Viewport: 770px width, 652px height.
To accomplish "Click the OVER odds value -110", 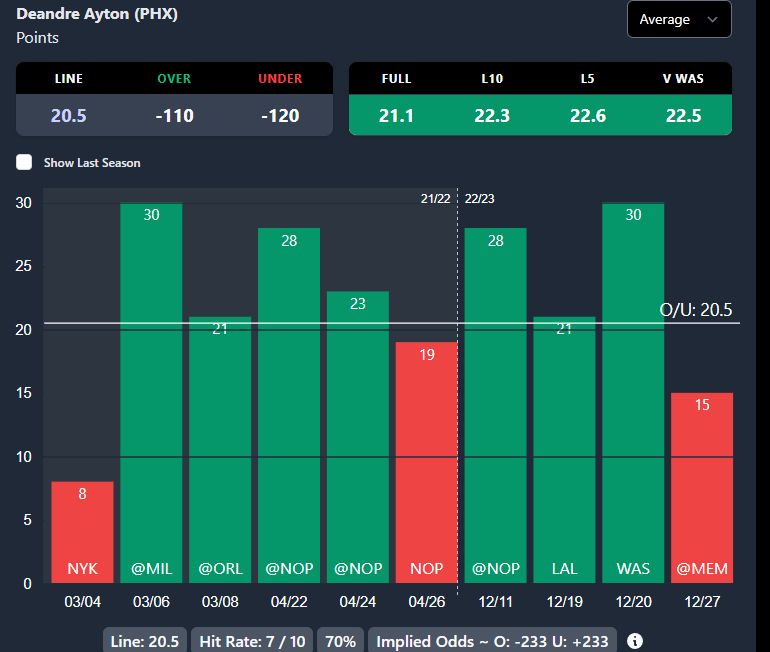I will [x=174, y=116].
